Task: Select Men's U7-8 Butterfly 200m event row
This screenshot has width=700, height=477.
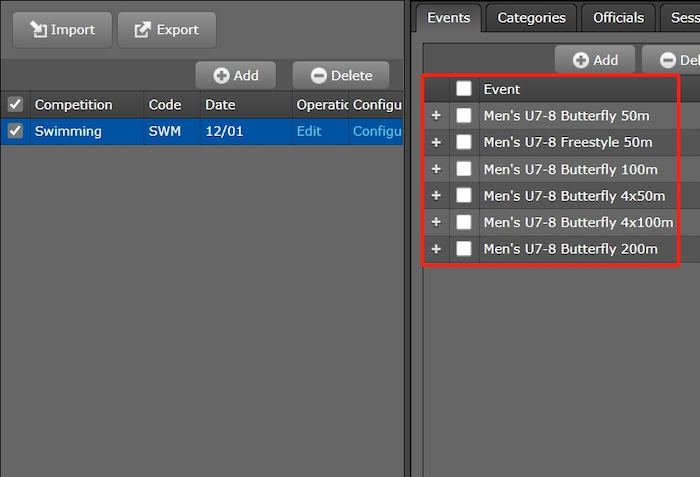Action: (x=570, y=249)
